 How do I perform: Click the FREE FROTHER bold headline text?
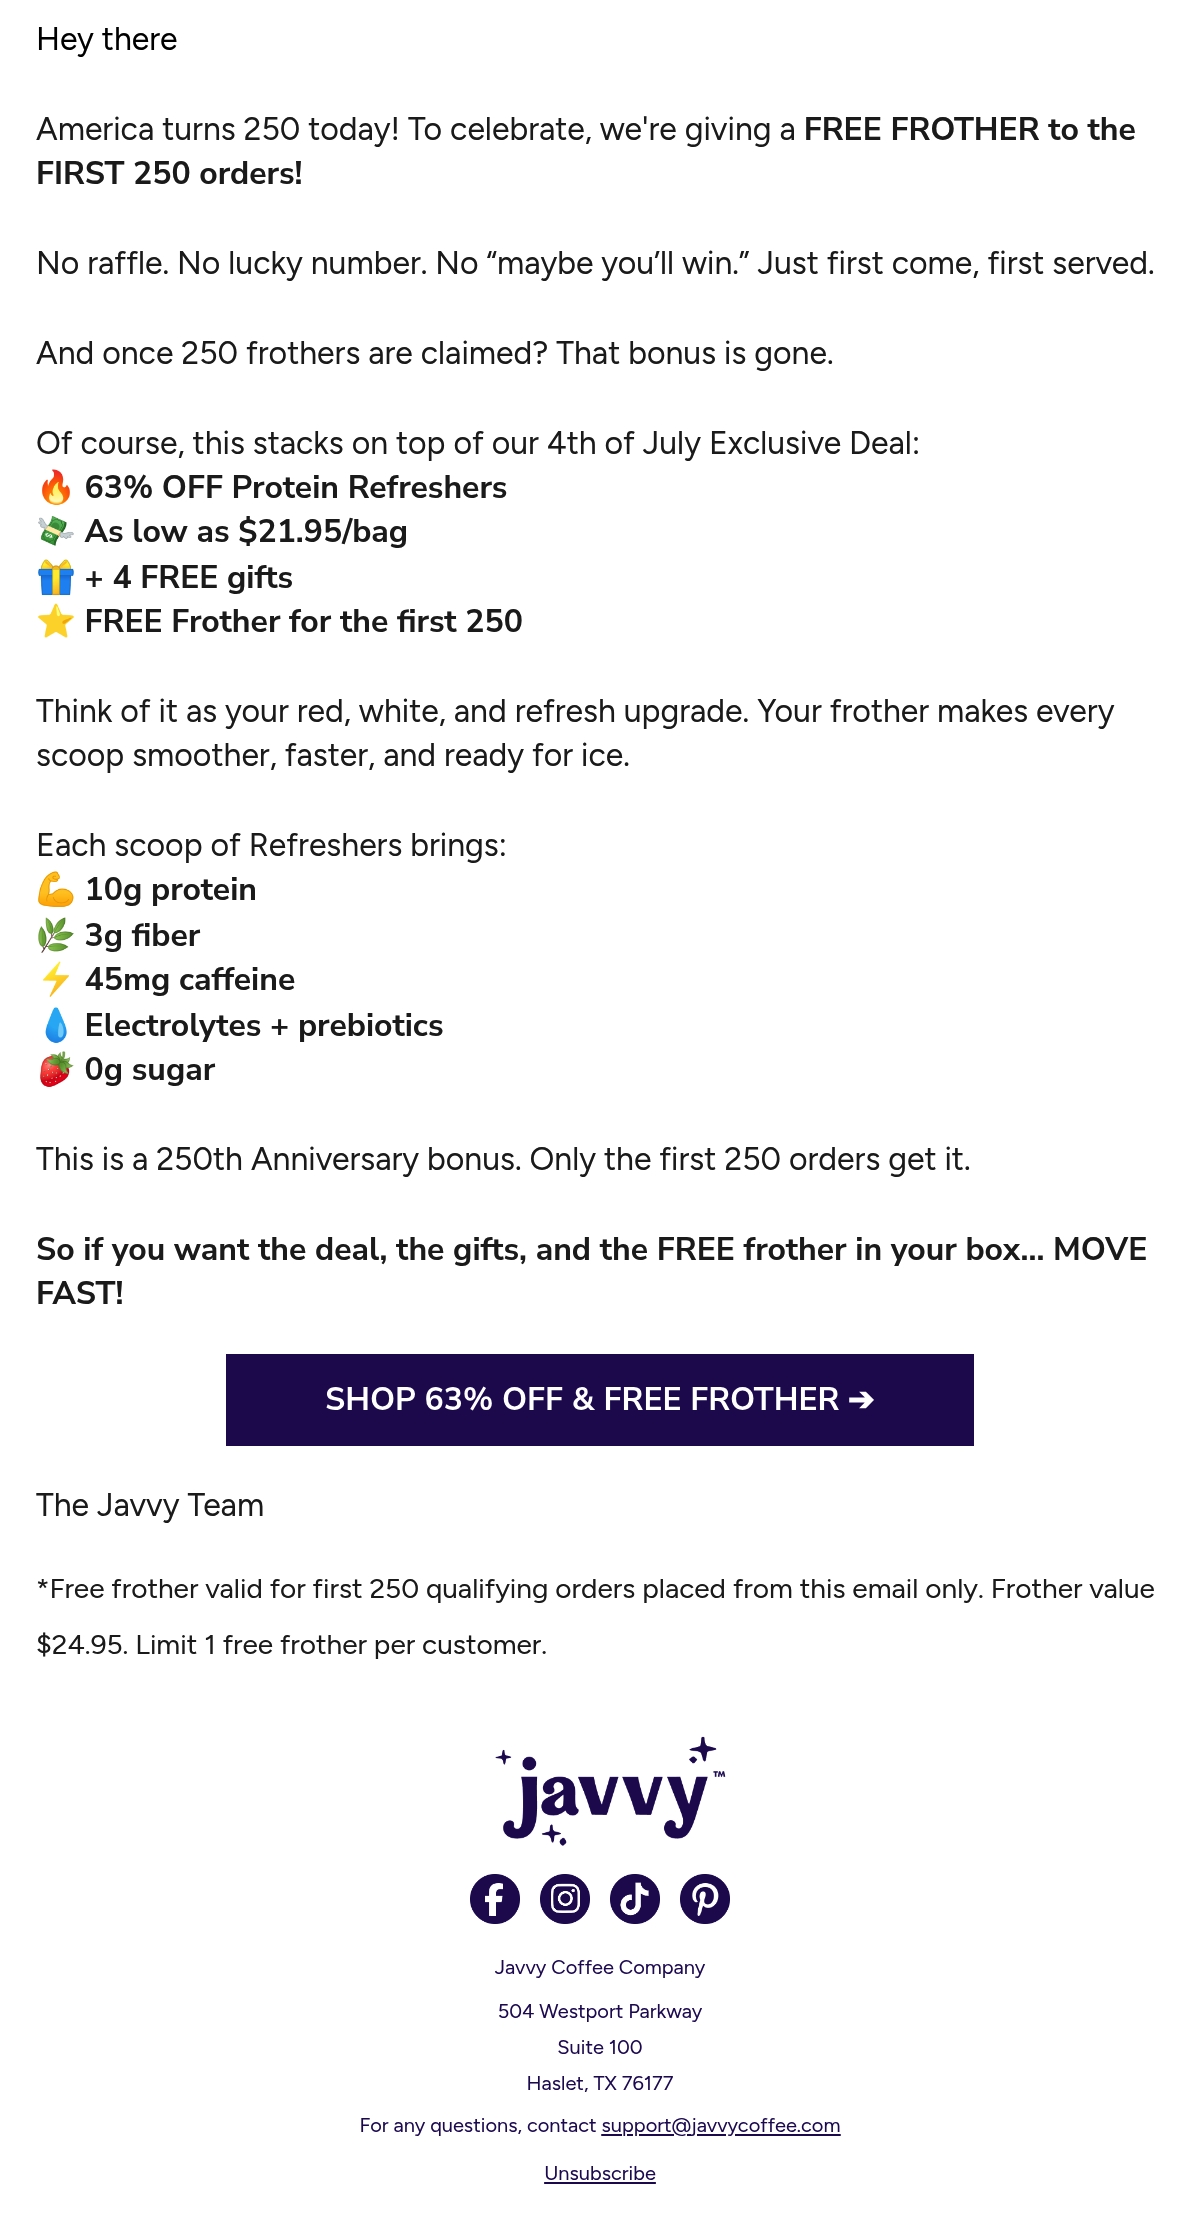pyautogui.click(x=921, y=130)
